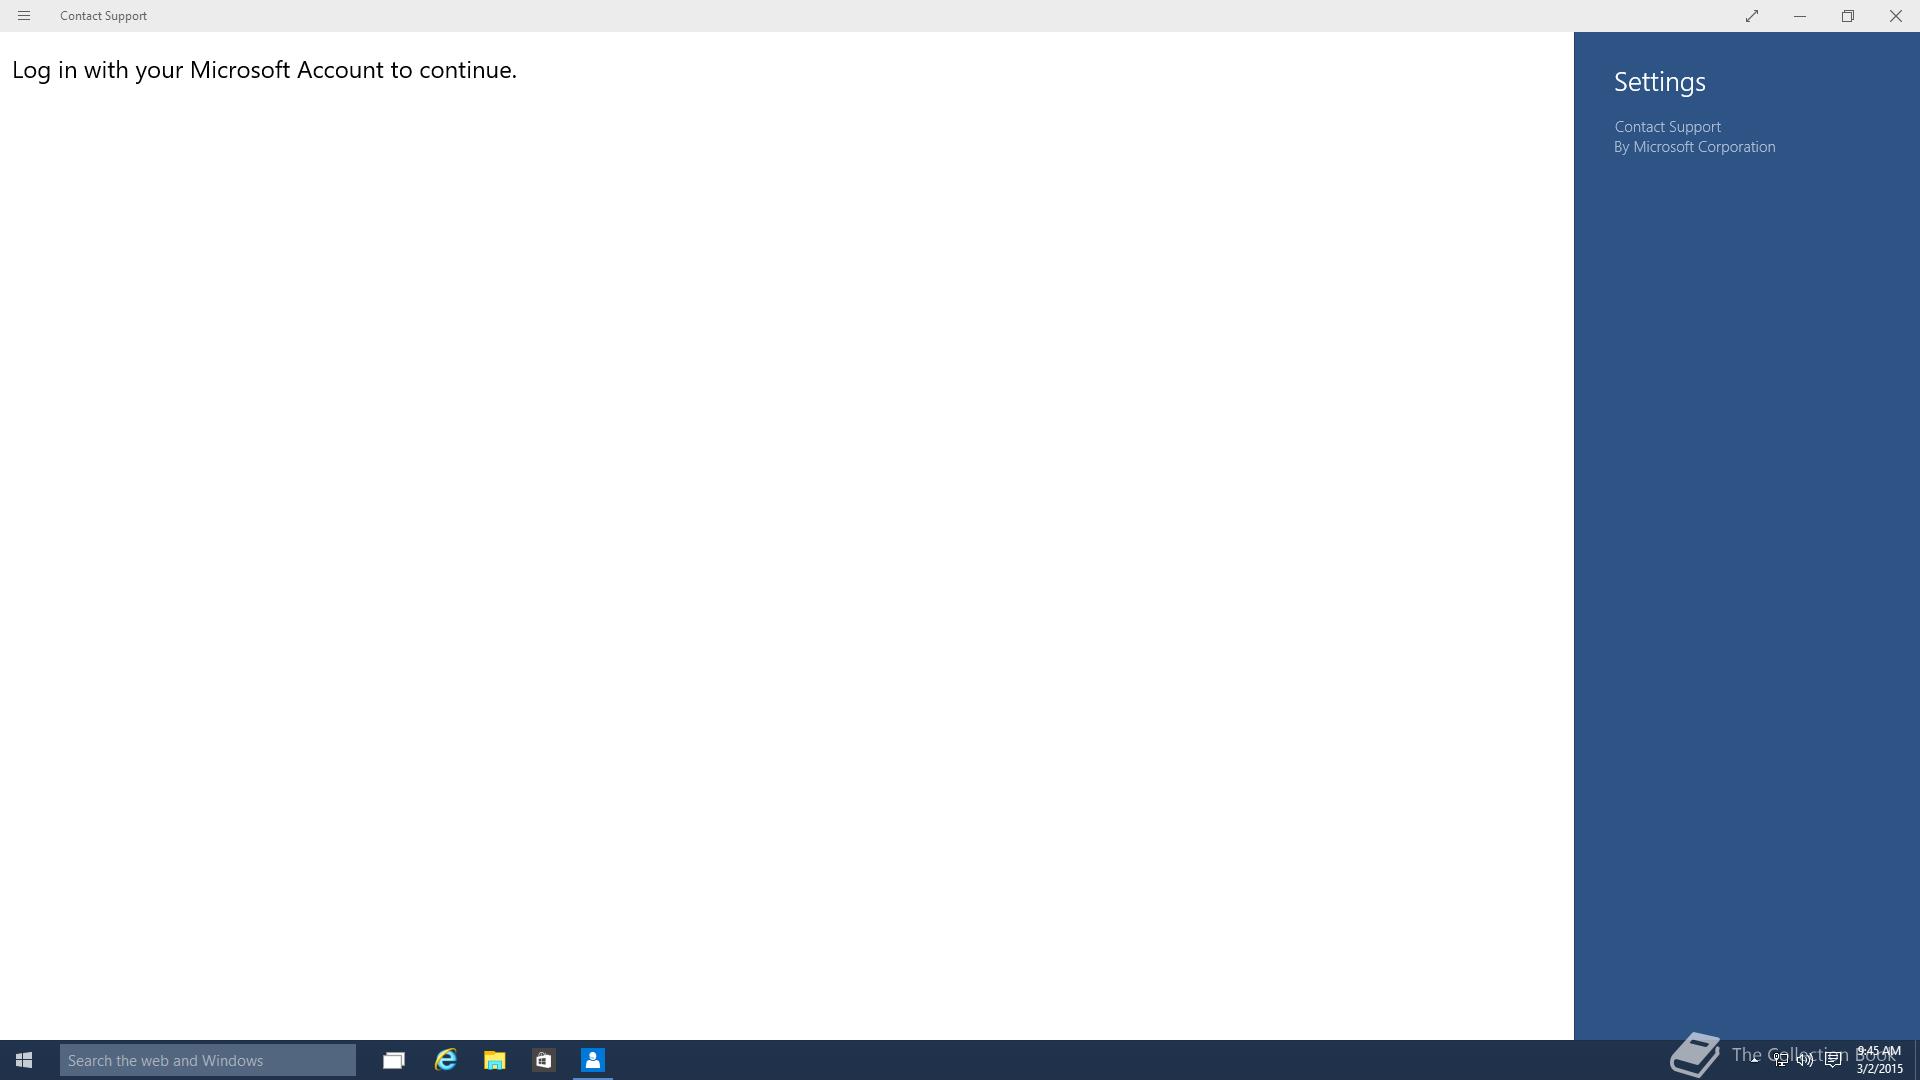Restore down the Contact Support window
Viewport: 1920px width, 1080px height.
[1848, 16]
